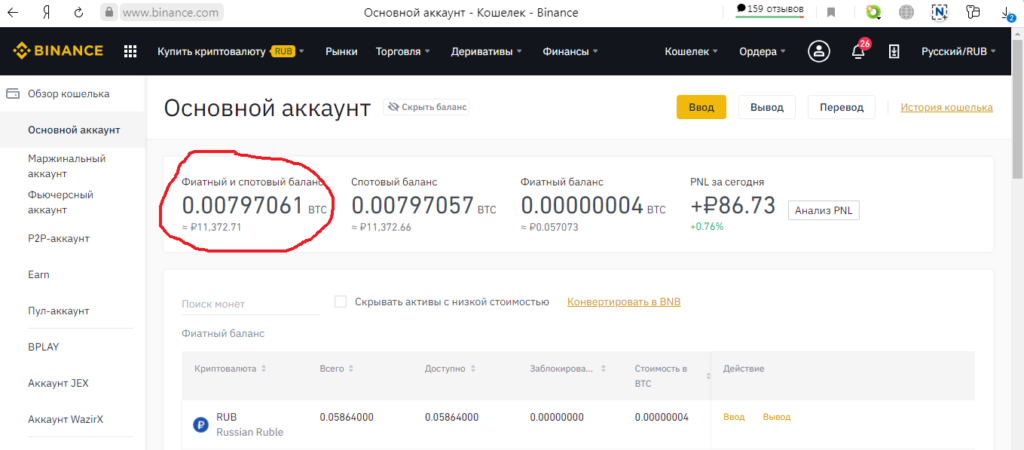The width and height of the screenshot is (1024, 450).
Task: Click the Поиск монет search field
Action: pyautogui.click(x=250, y=304)
